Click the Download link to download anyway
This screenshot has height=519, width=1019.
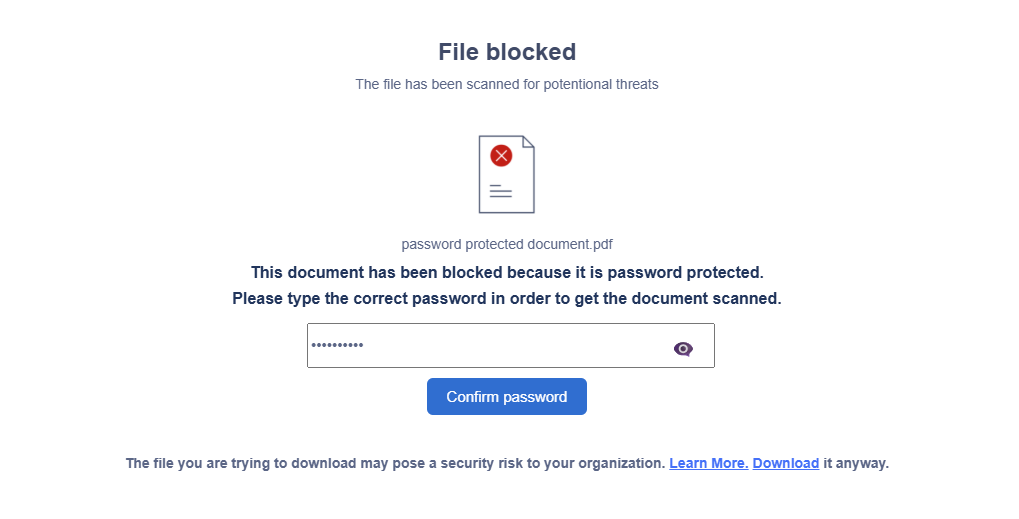pyautogui.click(x=786, y=463)
